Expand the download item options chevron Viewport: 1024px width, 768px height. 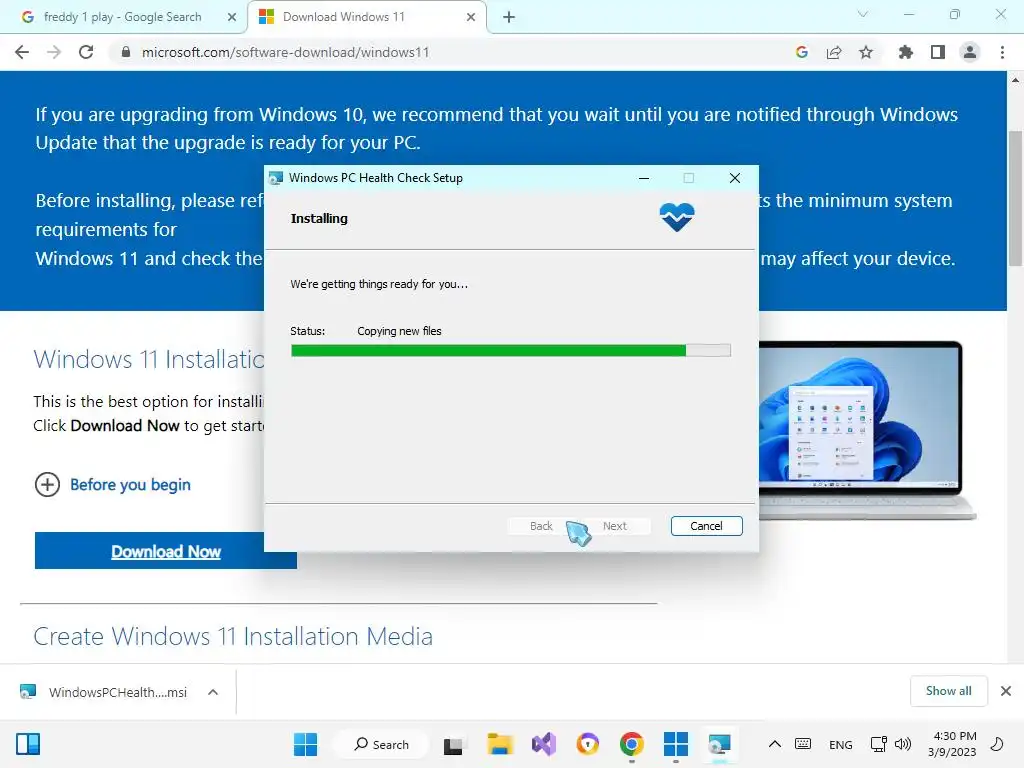pos(213,692)
